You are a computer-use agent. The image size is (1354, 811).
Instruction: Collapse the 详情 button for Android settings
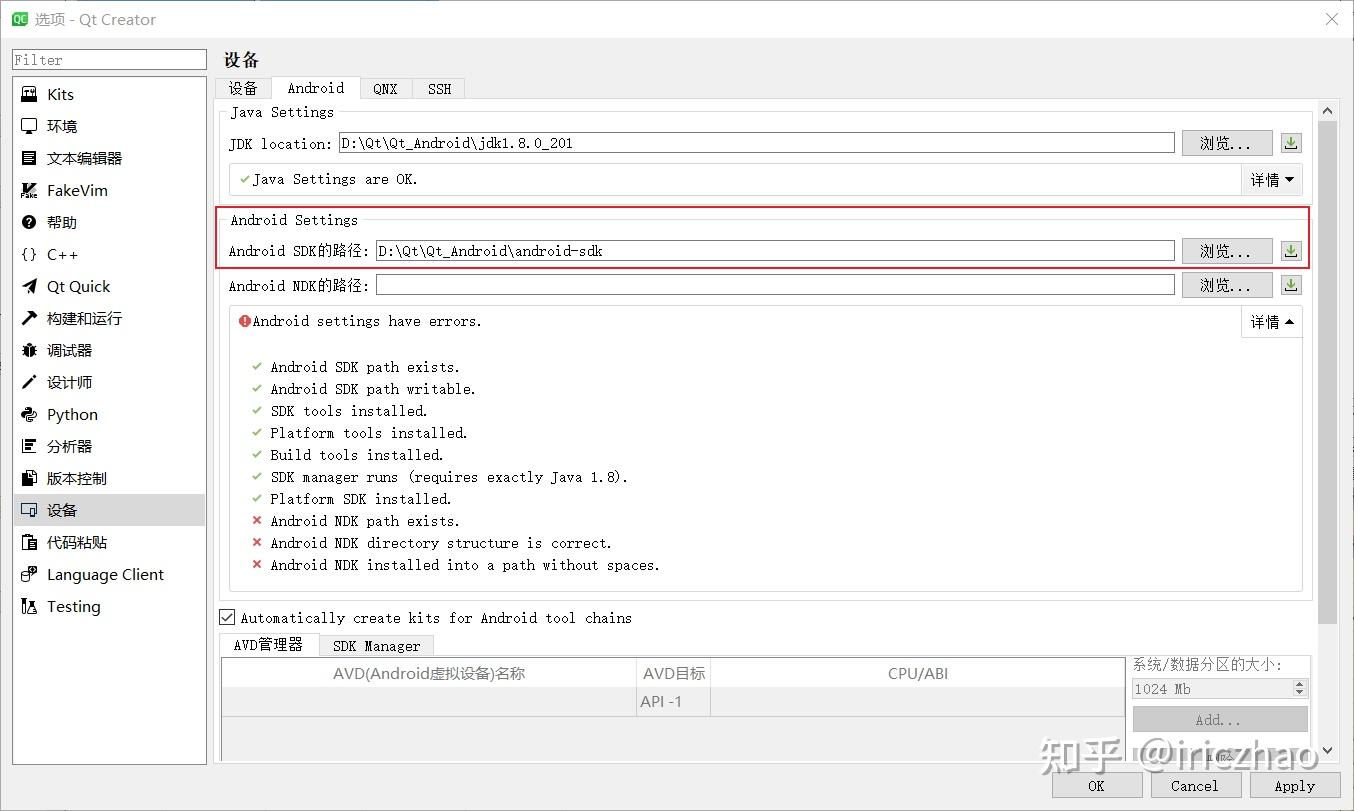click(x=1272, y=321)
